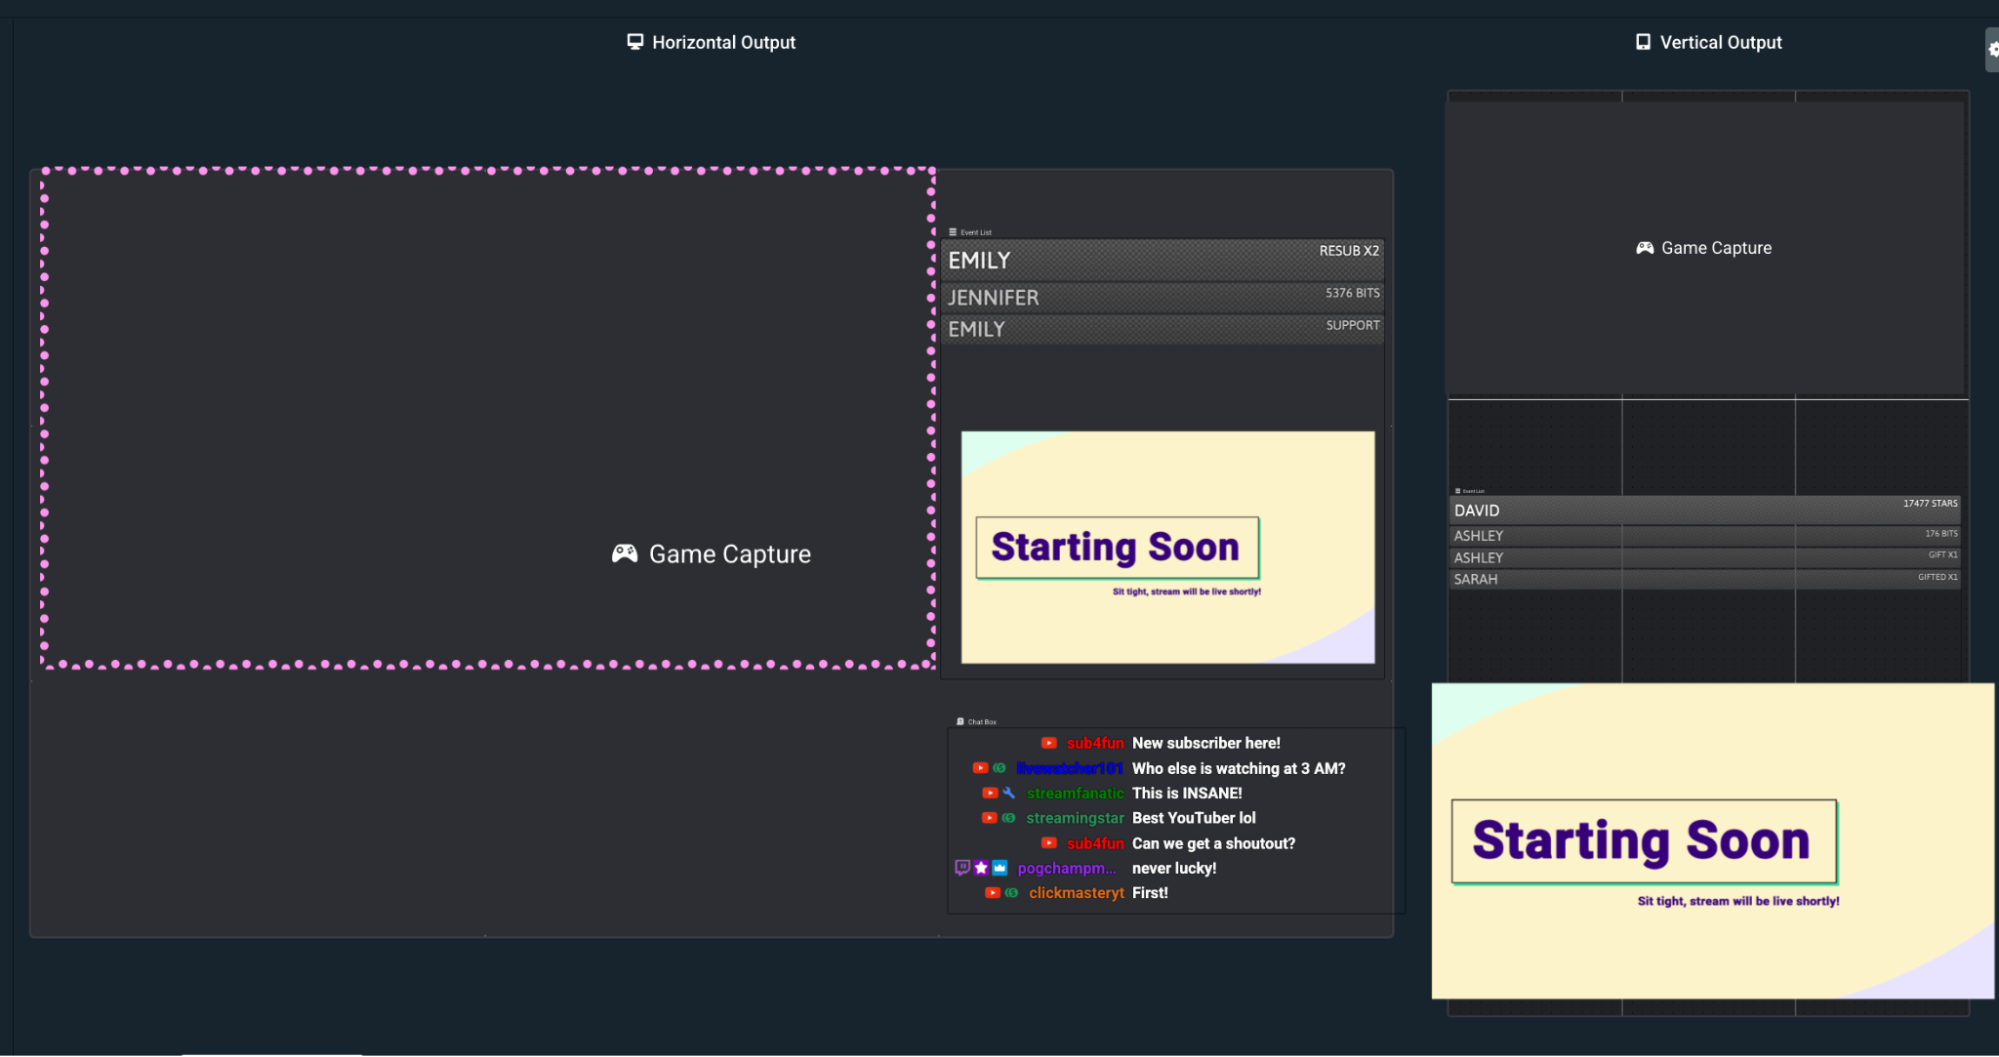1999x1057 pixels.
Task: Click the livewatcher101 username in chat
Action: click(x=1069, y=768)
